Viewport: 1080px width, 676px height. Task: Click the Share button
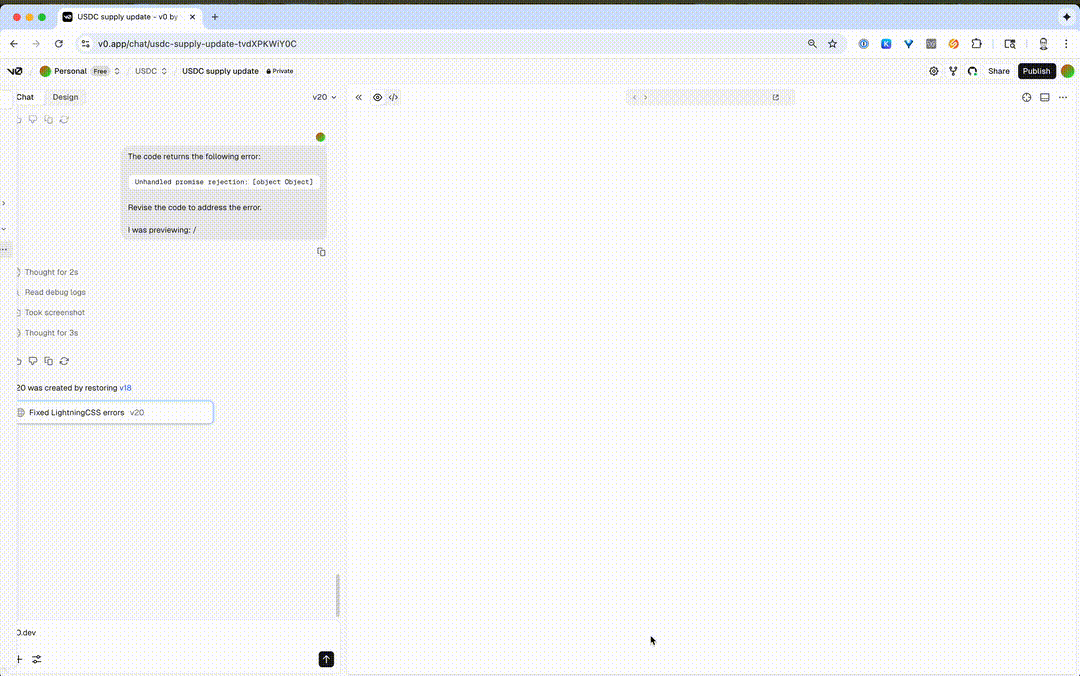pyautogui.click(x=998, y=71)
